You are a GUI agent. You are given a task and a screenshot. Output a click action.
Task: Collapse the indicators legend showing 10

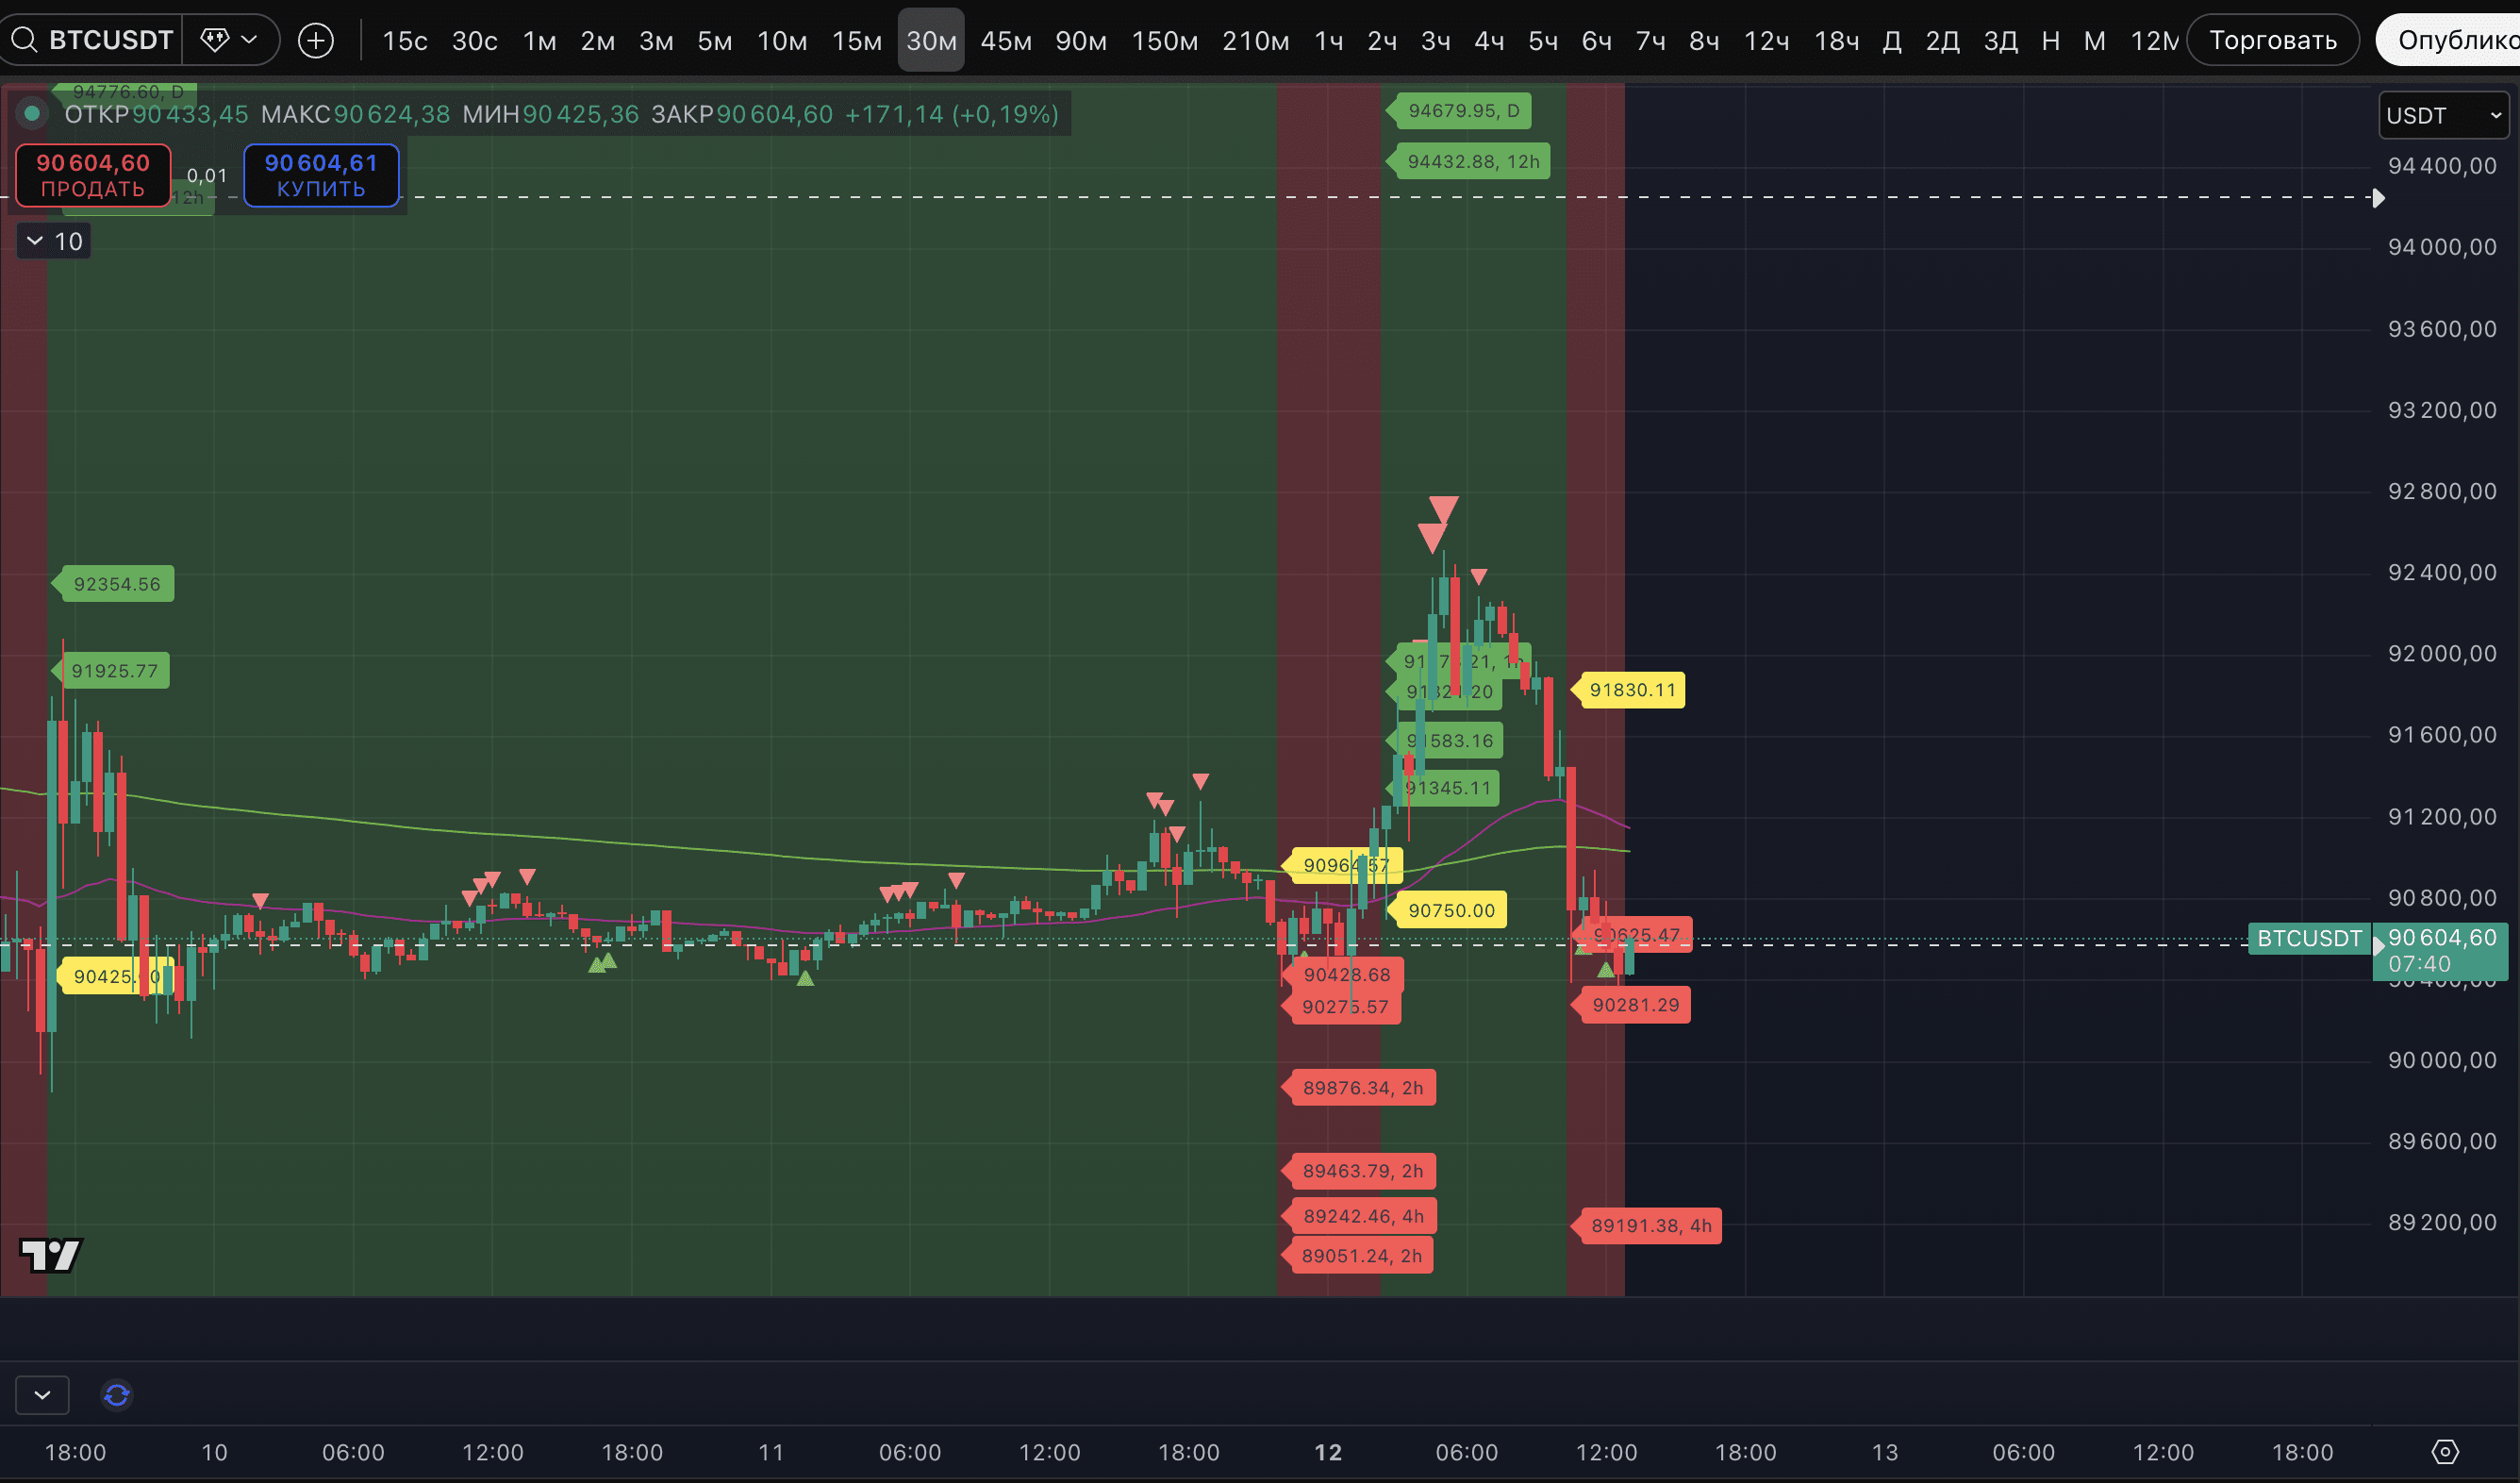pyautogui.click(x=53, y=241)
